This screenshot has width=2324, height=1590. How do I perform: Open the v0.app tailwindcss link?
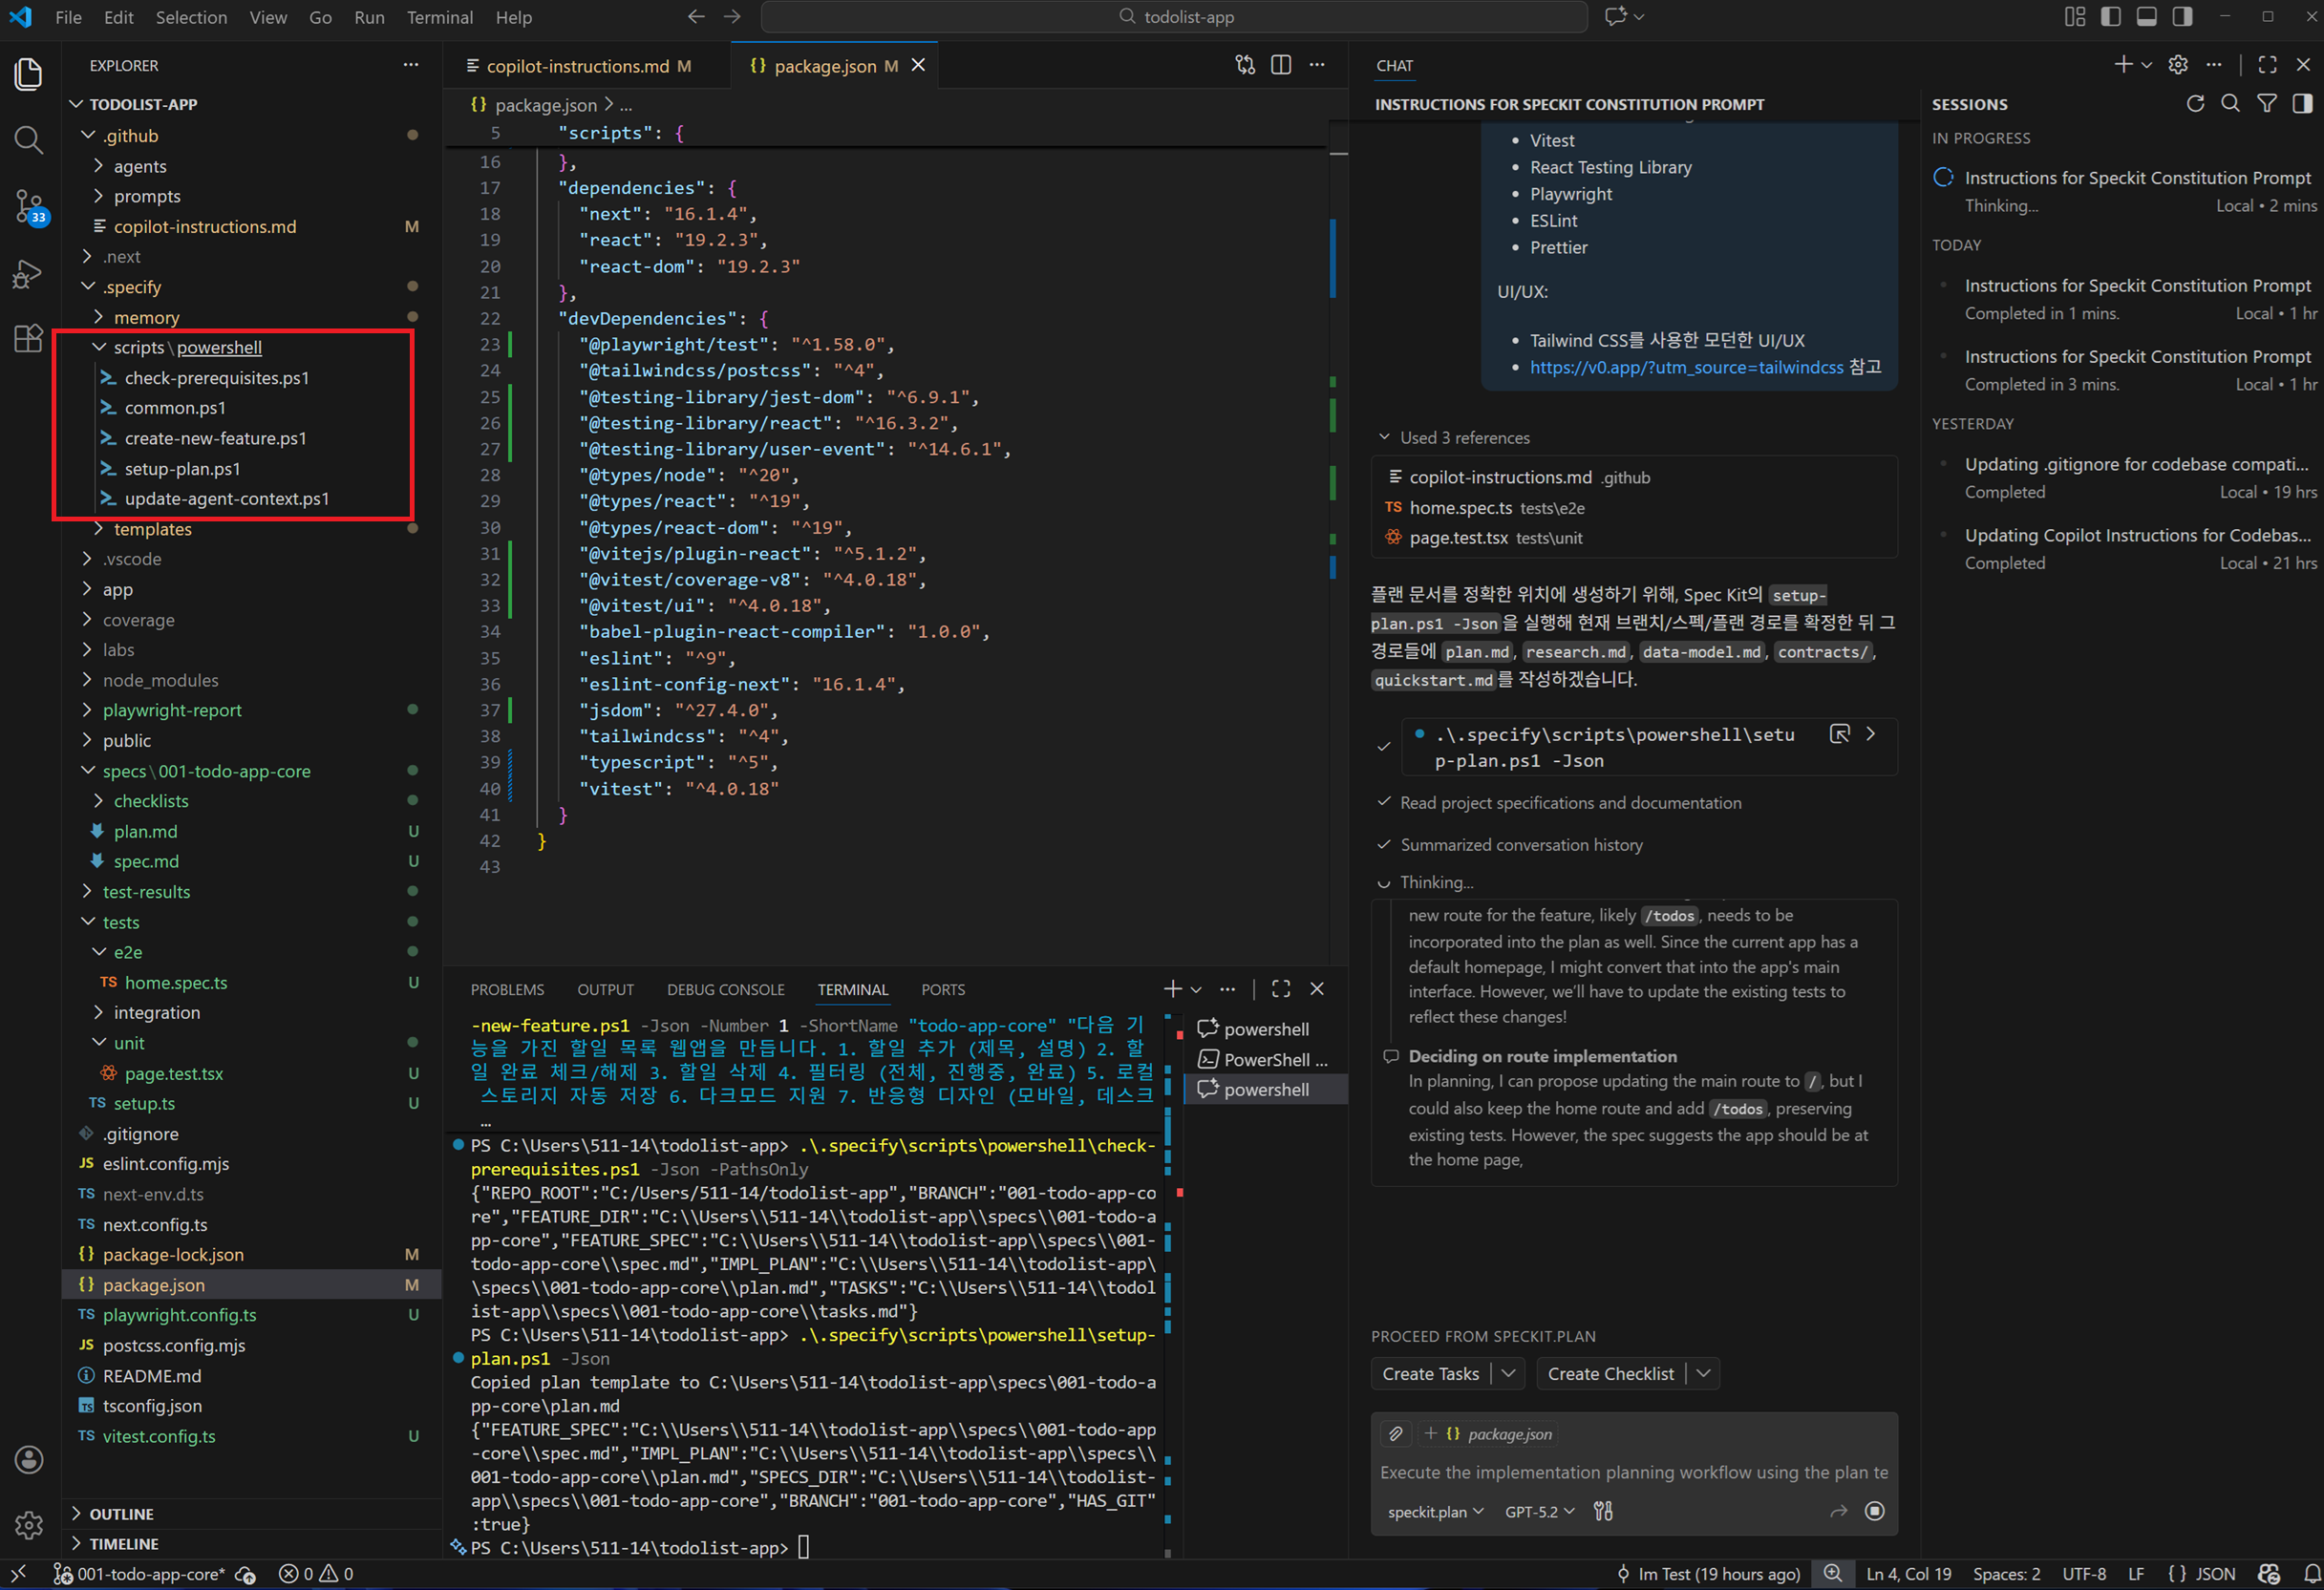point(1686,367)
